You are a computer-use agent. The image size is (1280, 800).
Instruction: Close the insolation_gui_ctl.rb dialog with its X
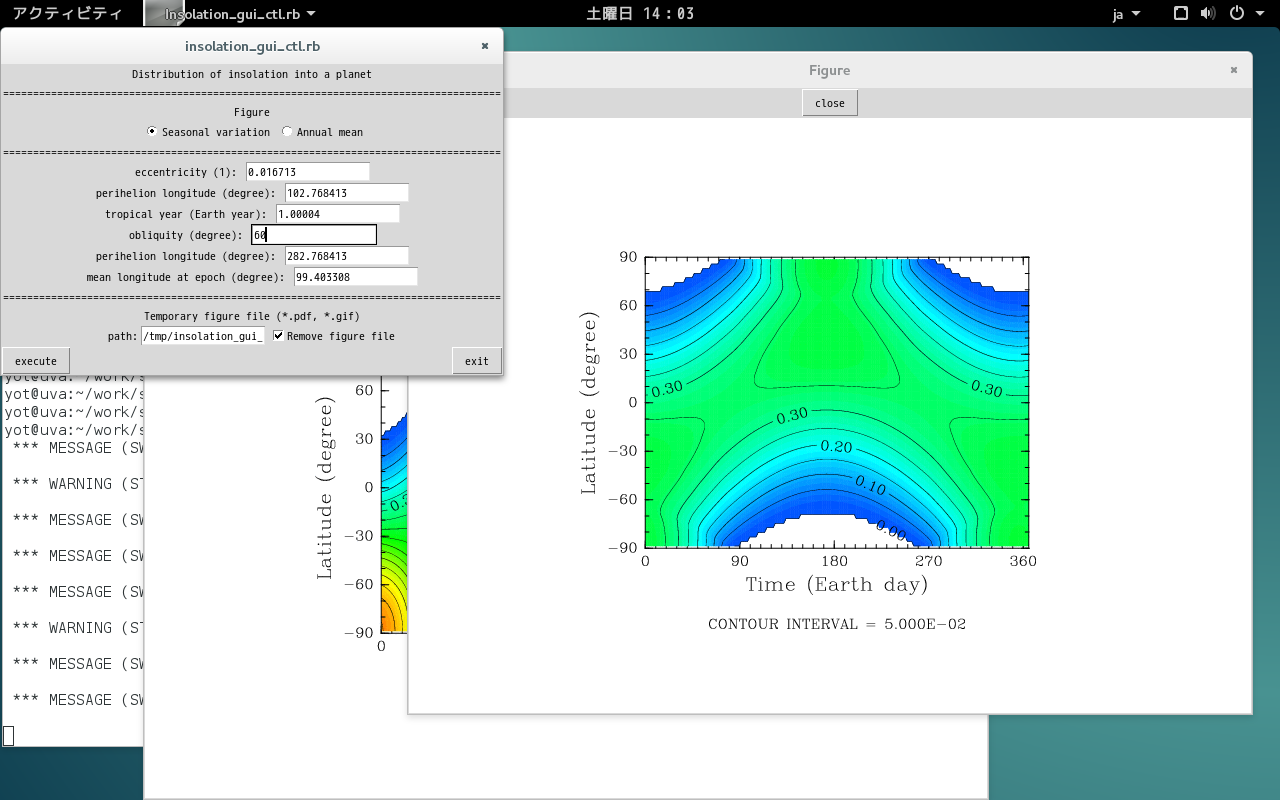click(485, 46)
